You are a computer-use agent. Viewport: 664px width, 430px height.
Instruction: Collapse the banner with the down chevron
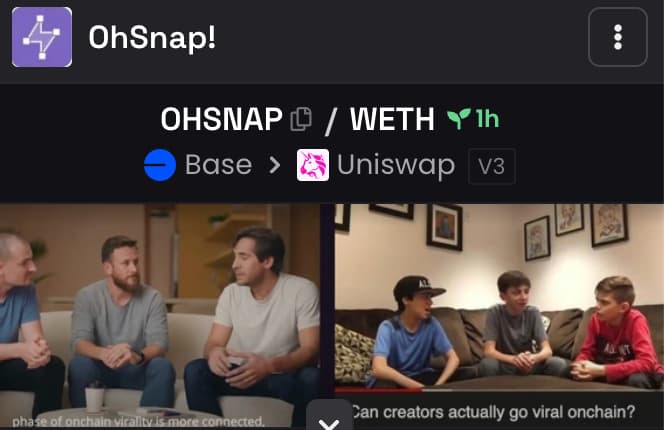329,416
